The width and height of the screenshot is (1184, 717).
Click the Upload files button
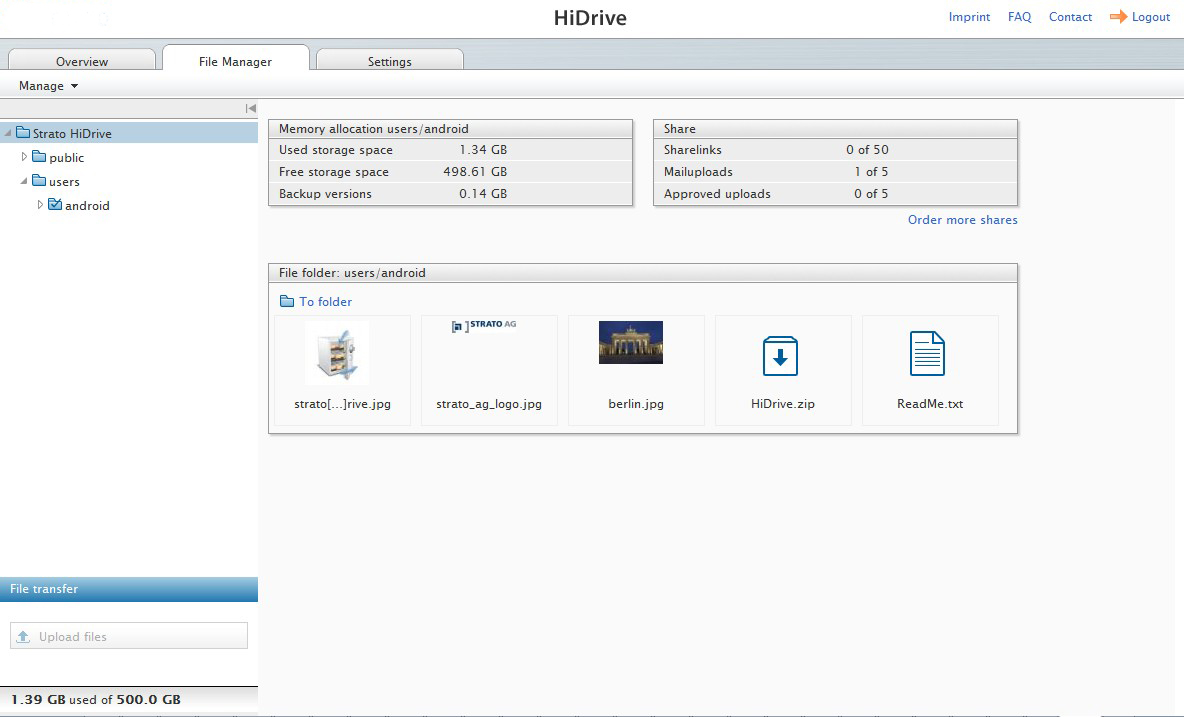click(x=128, y=635)
